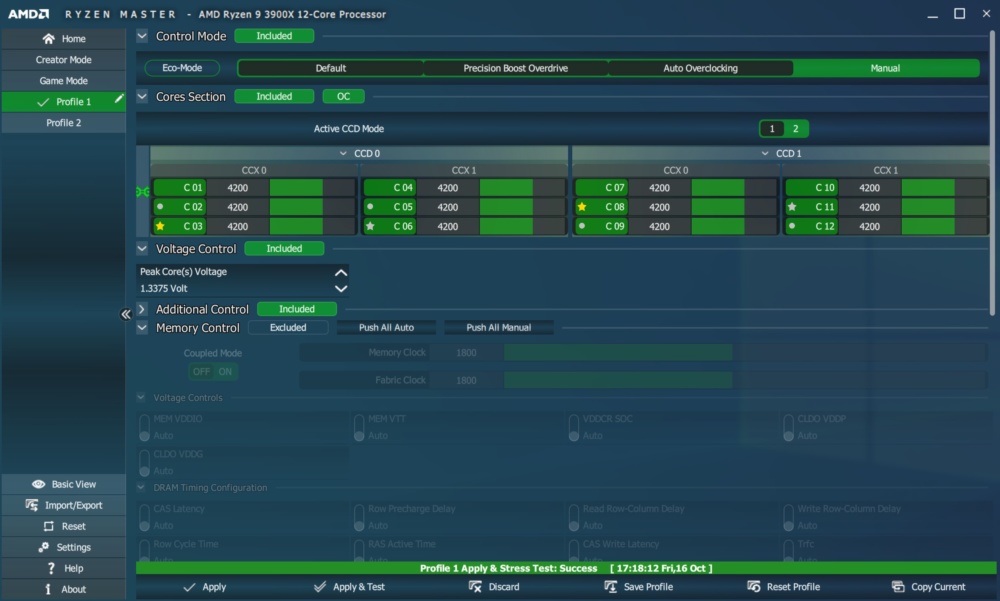Select Active CCD Mode 1
The width and height of the screenshot is (1000, 601).
pyautogui.click(x=772, y=129)
